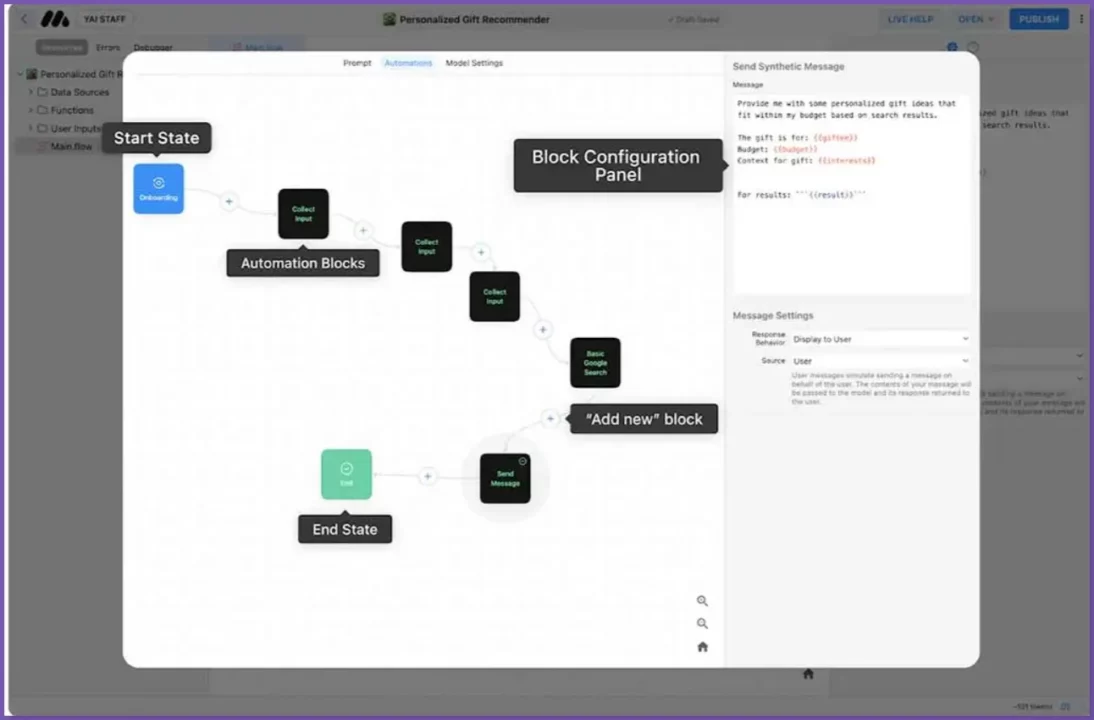This screenshot has height=720, width=1094.
Task: Select the Basic Google Search block
Action: coord(595,363)
